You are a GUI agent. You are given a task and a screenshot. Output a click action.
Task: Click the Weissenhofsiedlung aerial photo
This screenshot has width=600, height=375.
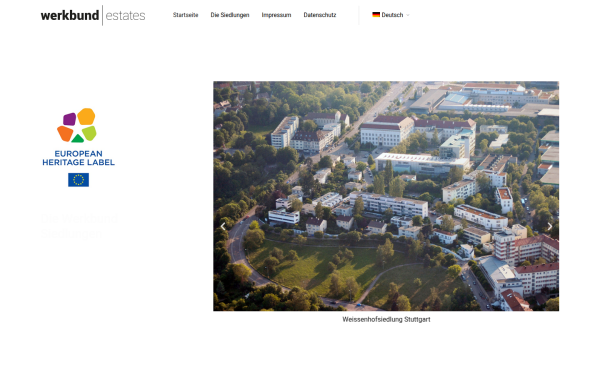pyautogui.click(x=386, y=196)
